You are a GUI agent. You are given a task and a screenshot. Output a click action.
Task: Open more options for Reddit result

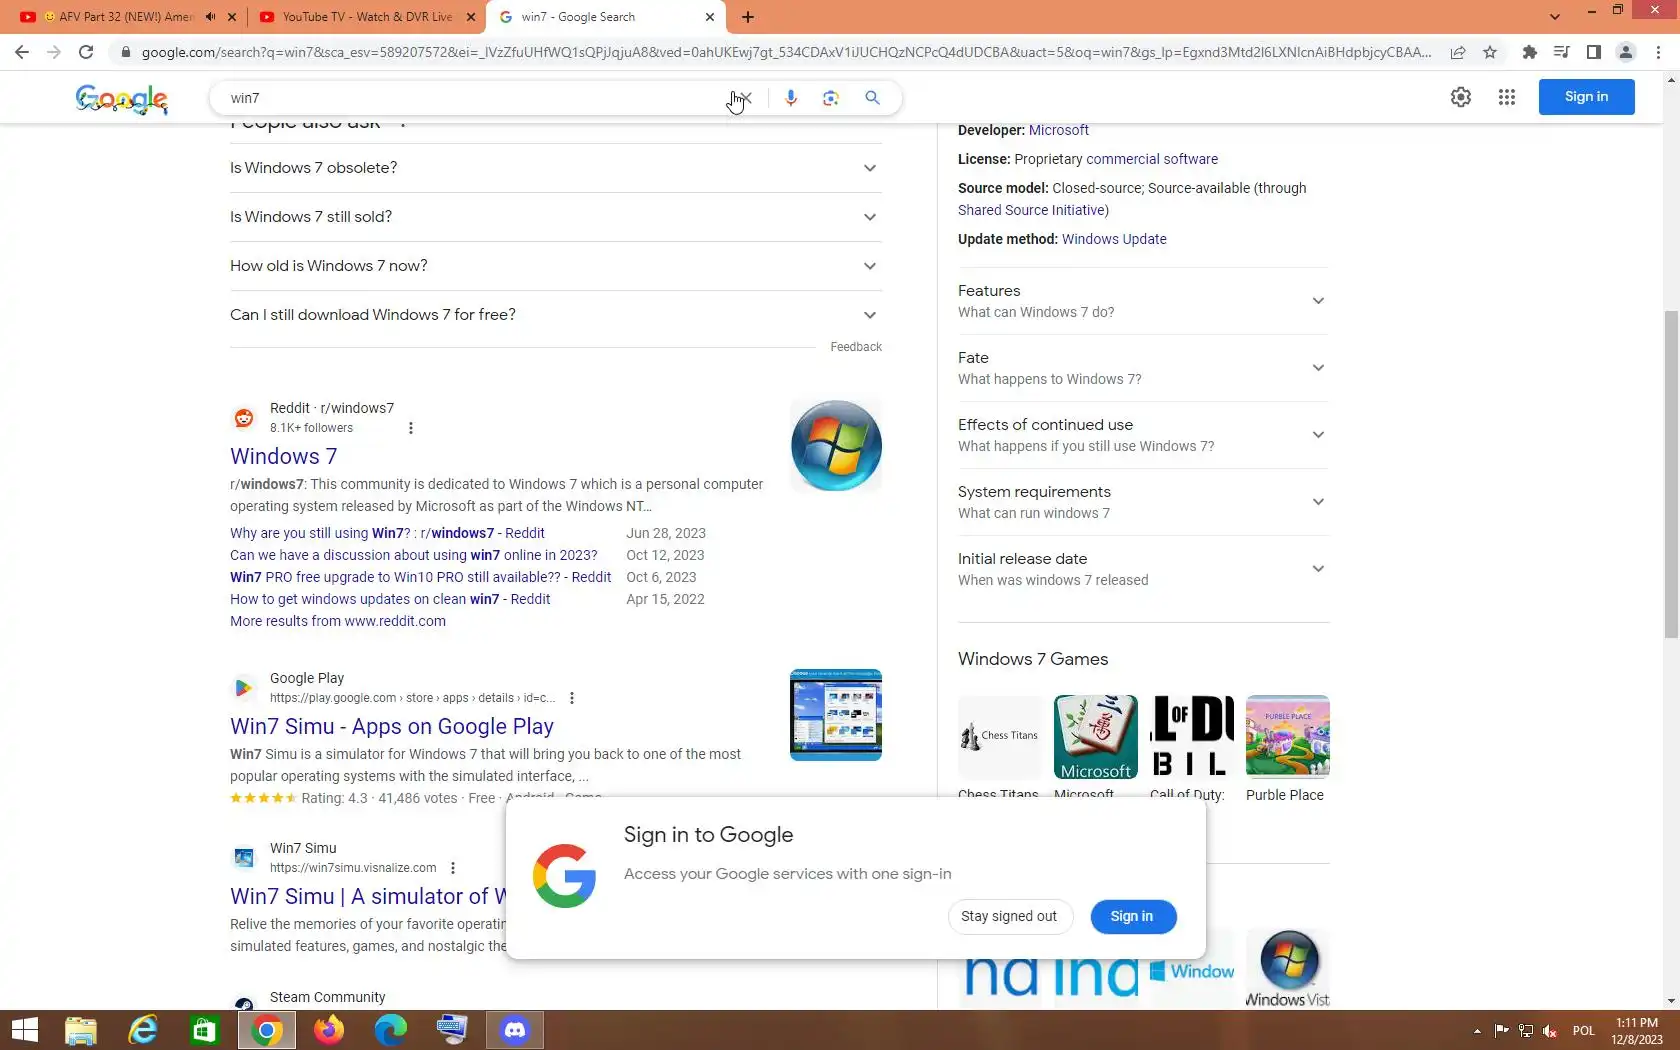(x=411, y=428)
